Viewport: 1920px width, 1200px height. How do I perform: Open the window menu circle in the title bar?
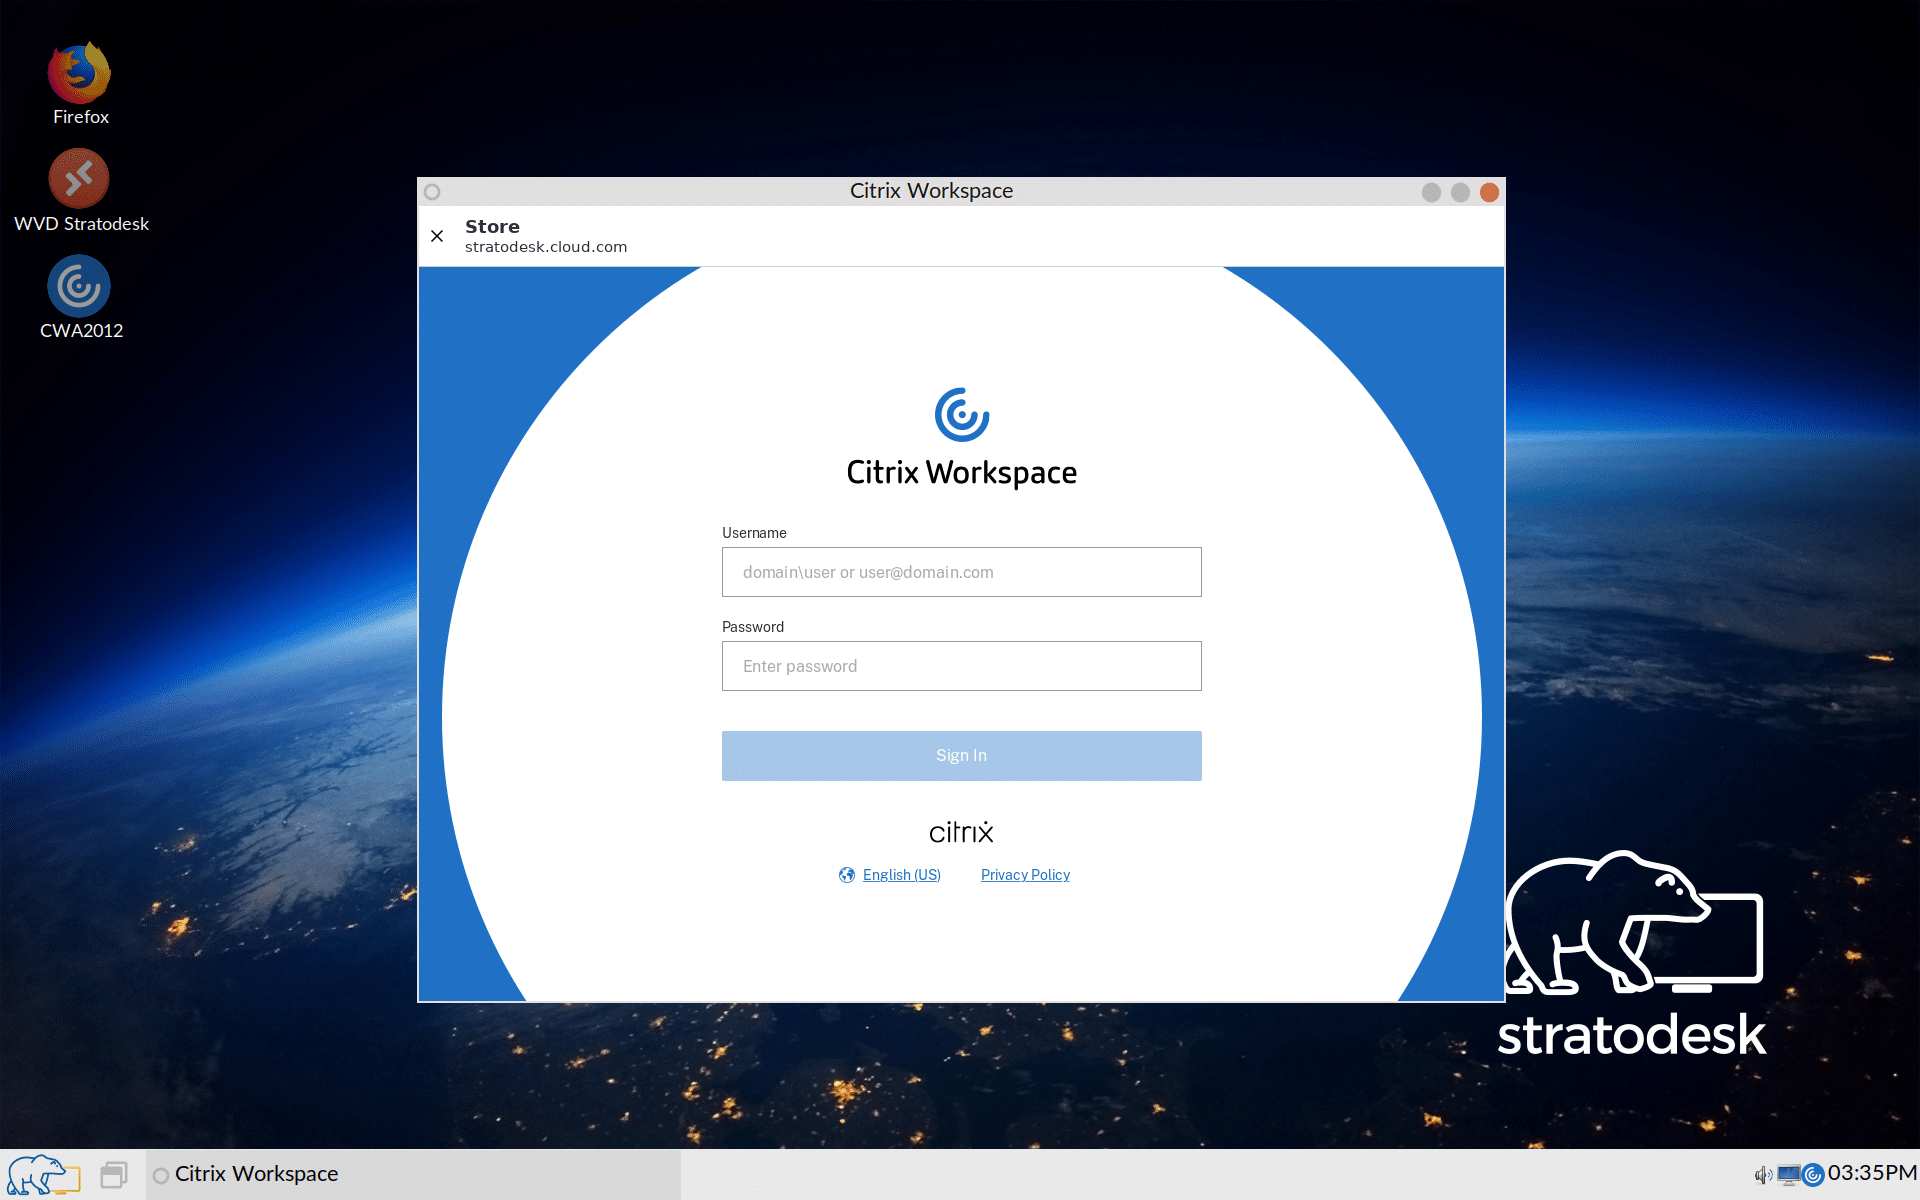coord(432,192)
